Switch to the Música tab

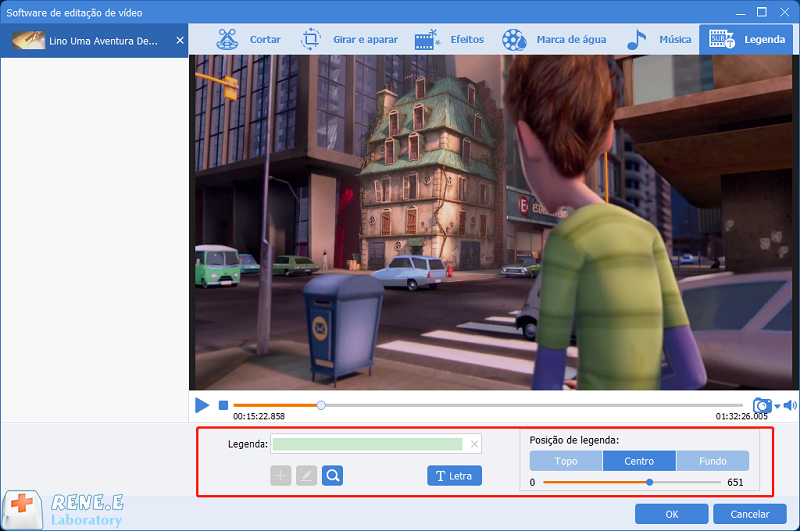[675, 39]
